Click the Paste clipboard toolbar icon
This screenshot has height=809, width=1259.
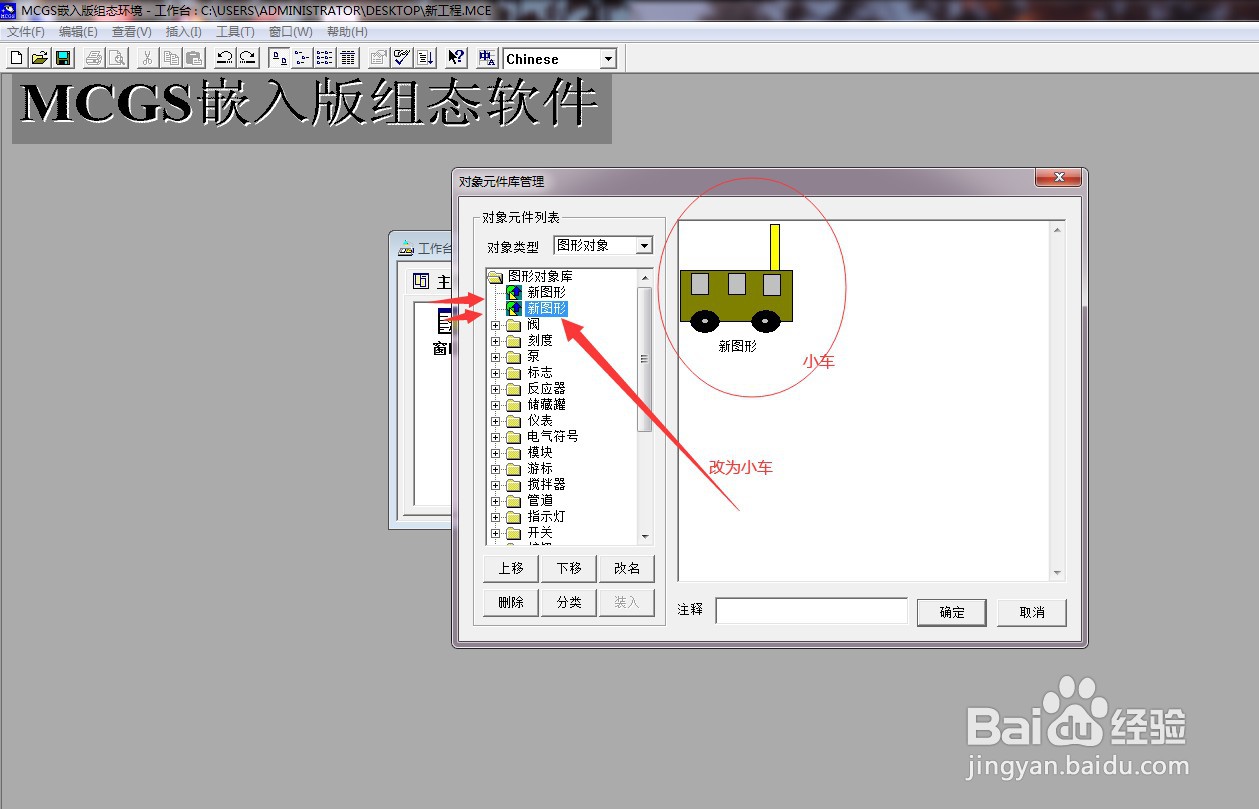pos(193,58)
